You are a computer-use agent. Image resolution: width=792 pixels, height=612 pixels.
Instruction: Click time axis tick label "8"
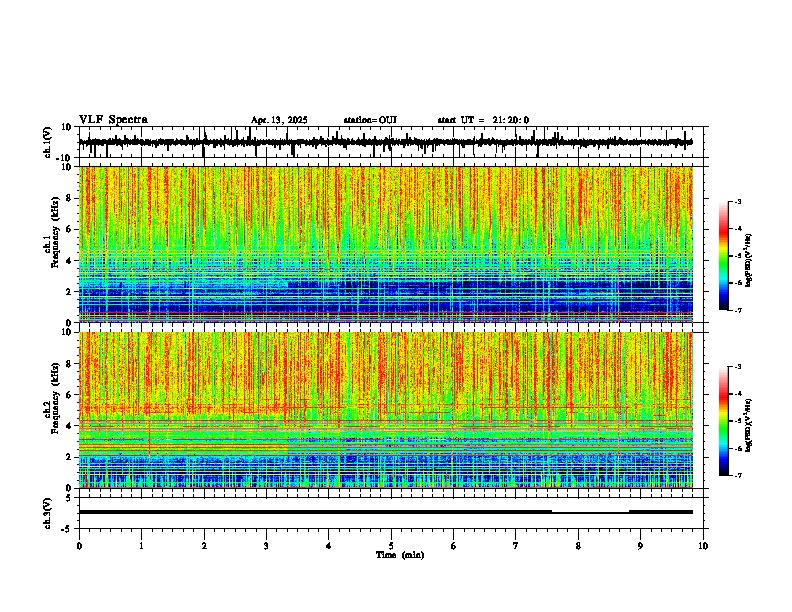tap(578, 546)
